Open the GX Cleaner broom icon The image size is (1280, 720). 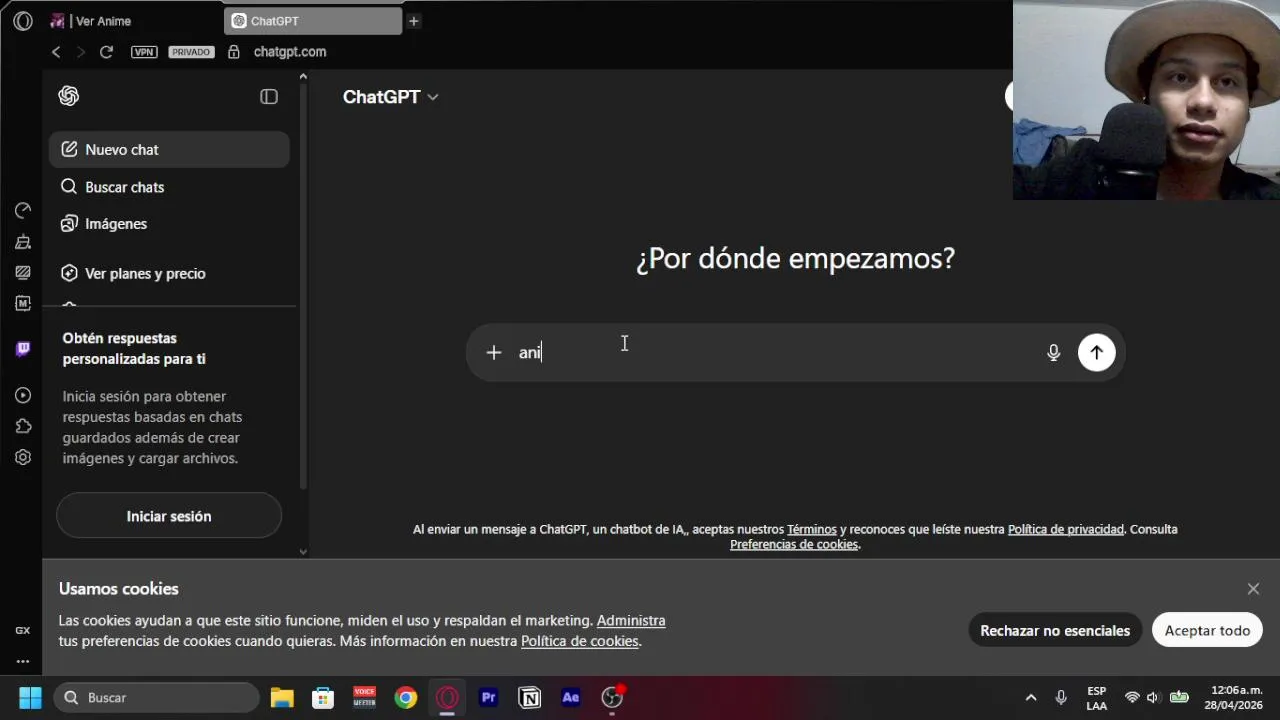click(23, 241)
